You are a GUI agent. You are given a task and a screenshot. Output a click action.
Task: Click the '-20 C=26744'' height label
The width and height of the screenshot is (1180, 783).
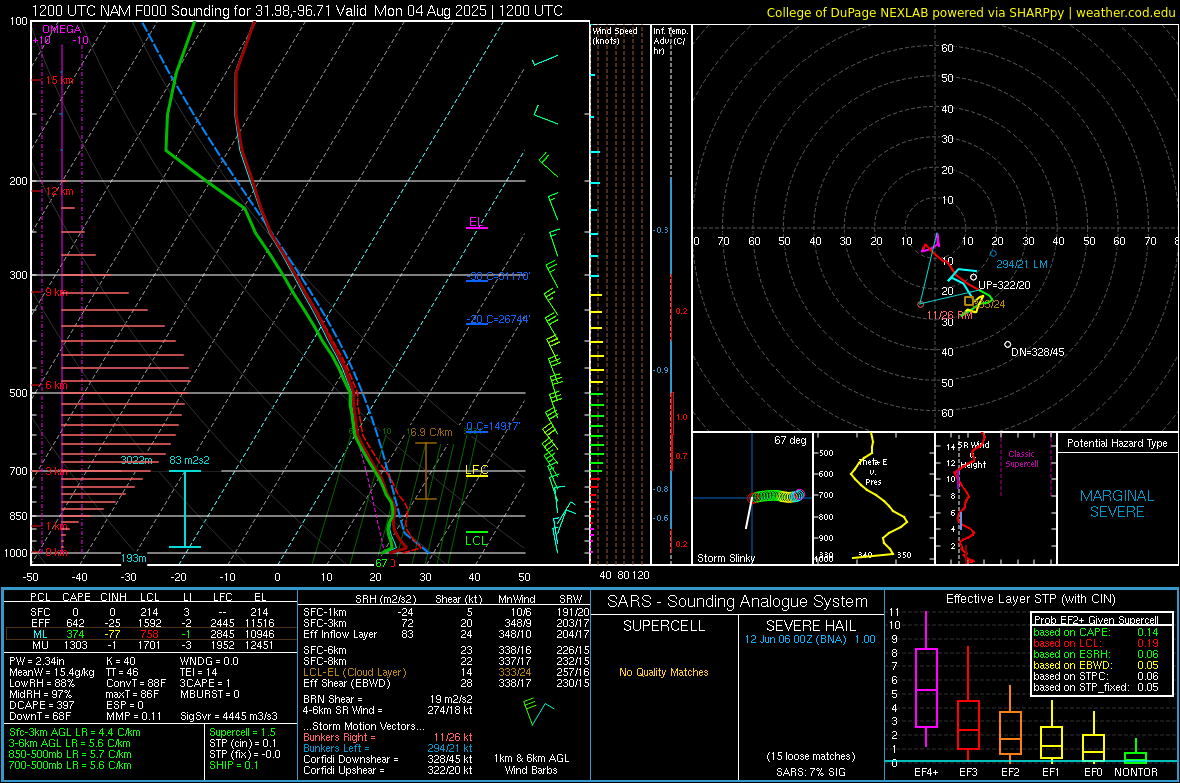tap(498, 318)
